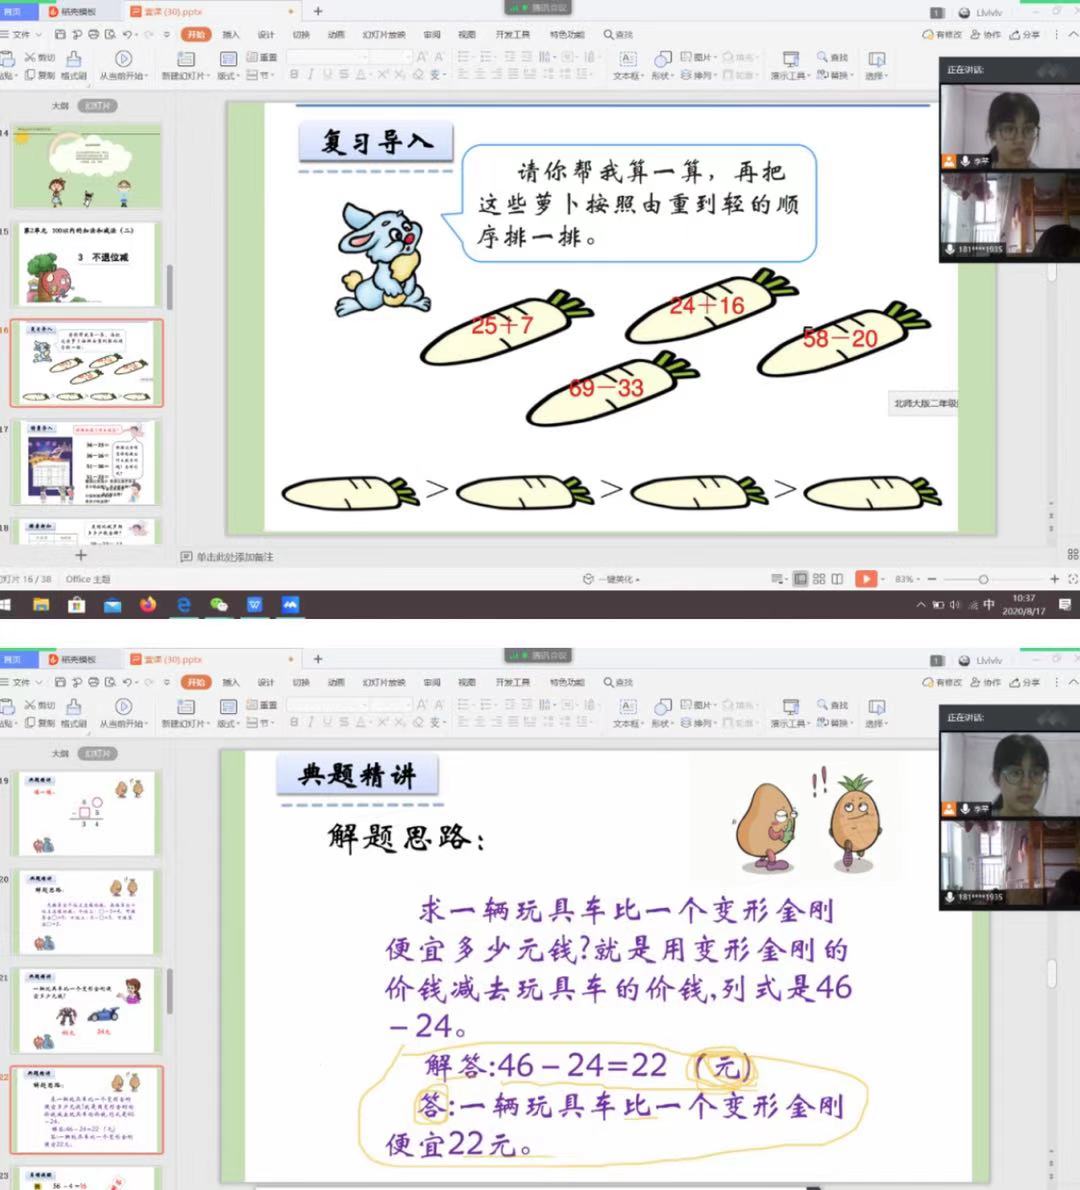Click the 查找 search button in lower window menu bar
Image resolution: width=1080 pixels, height=1190 pixels.
point(619,682)
